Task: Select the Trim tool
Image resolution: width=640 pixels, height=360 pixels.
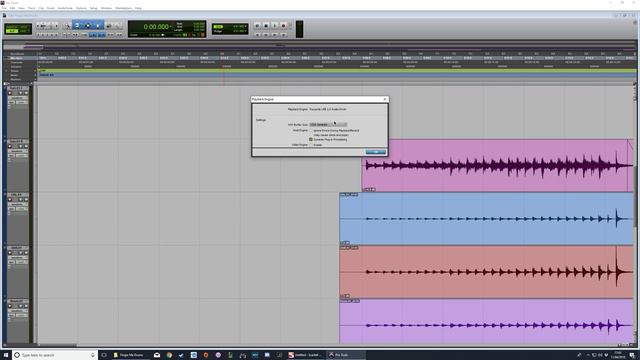Action: click(77, 26)
